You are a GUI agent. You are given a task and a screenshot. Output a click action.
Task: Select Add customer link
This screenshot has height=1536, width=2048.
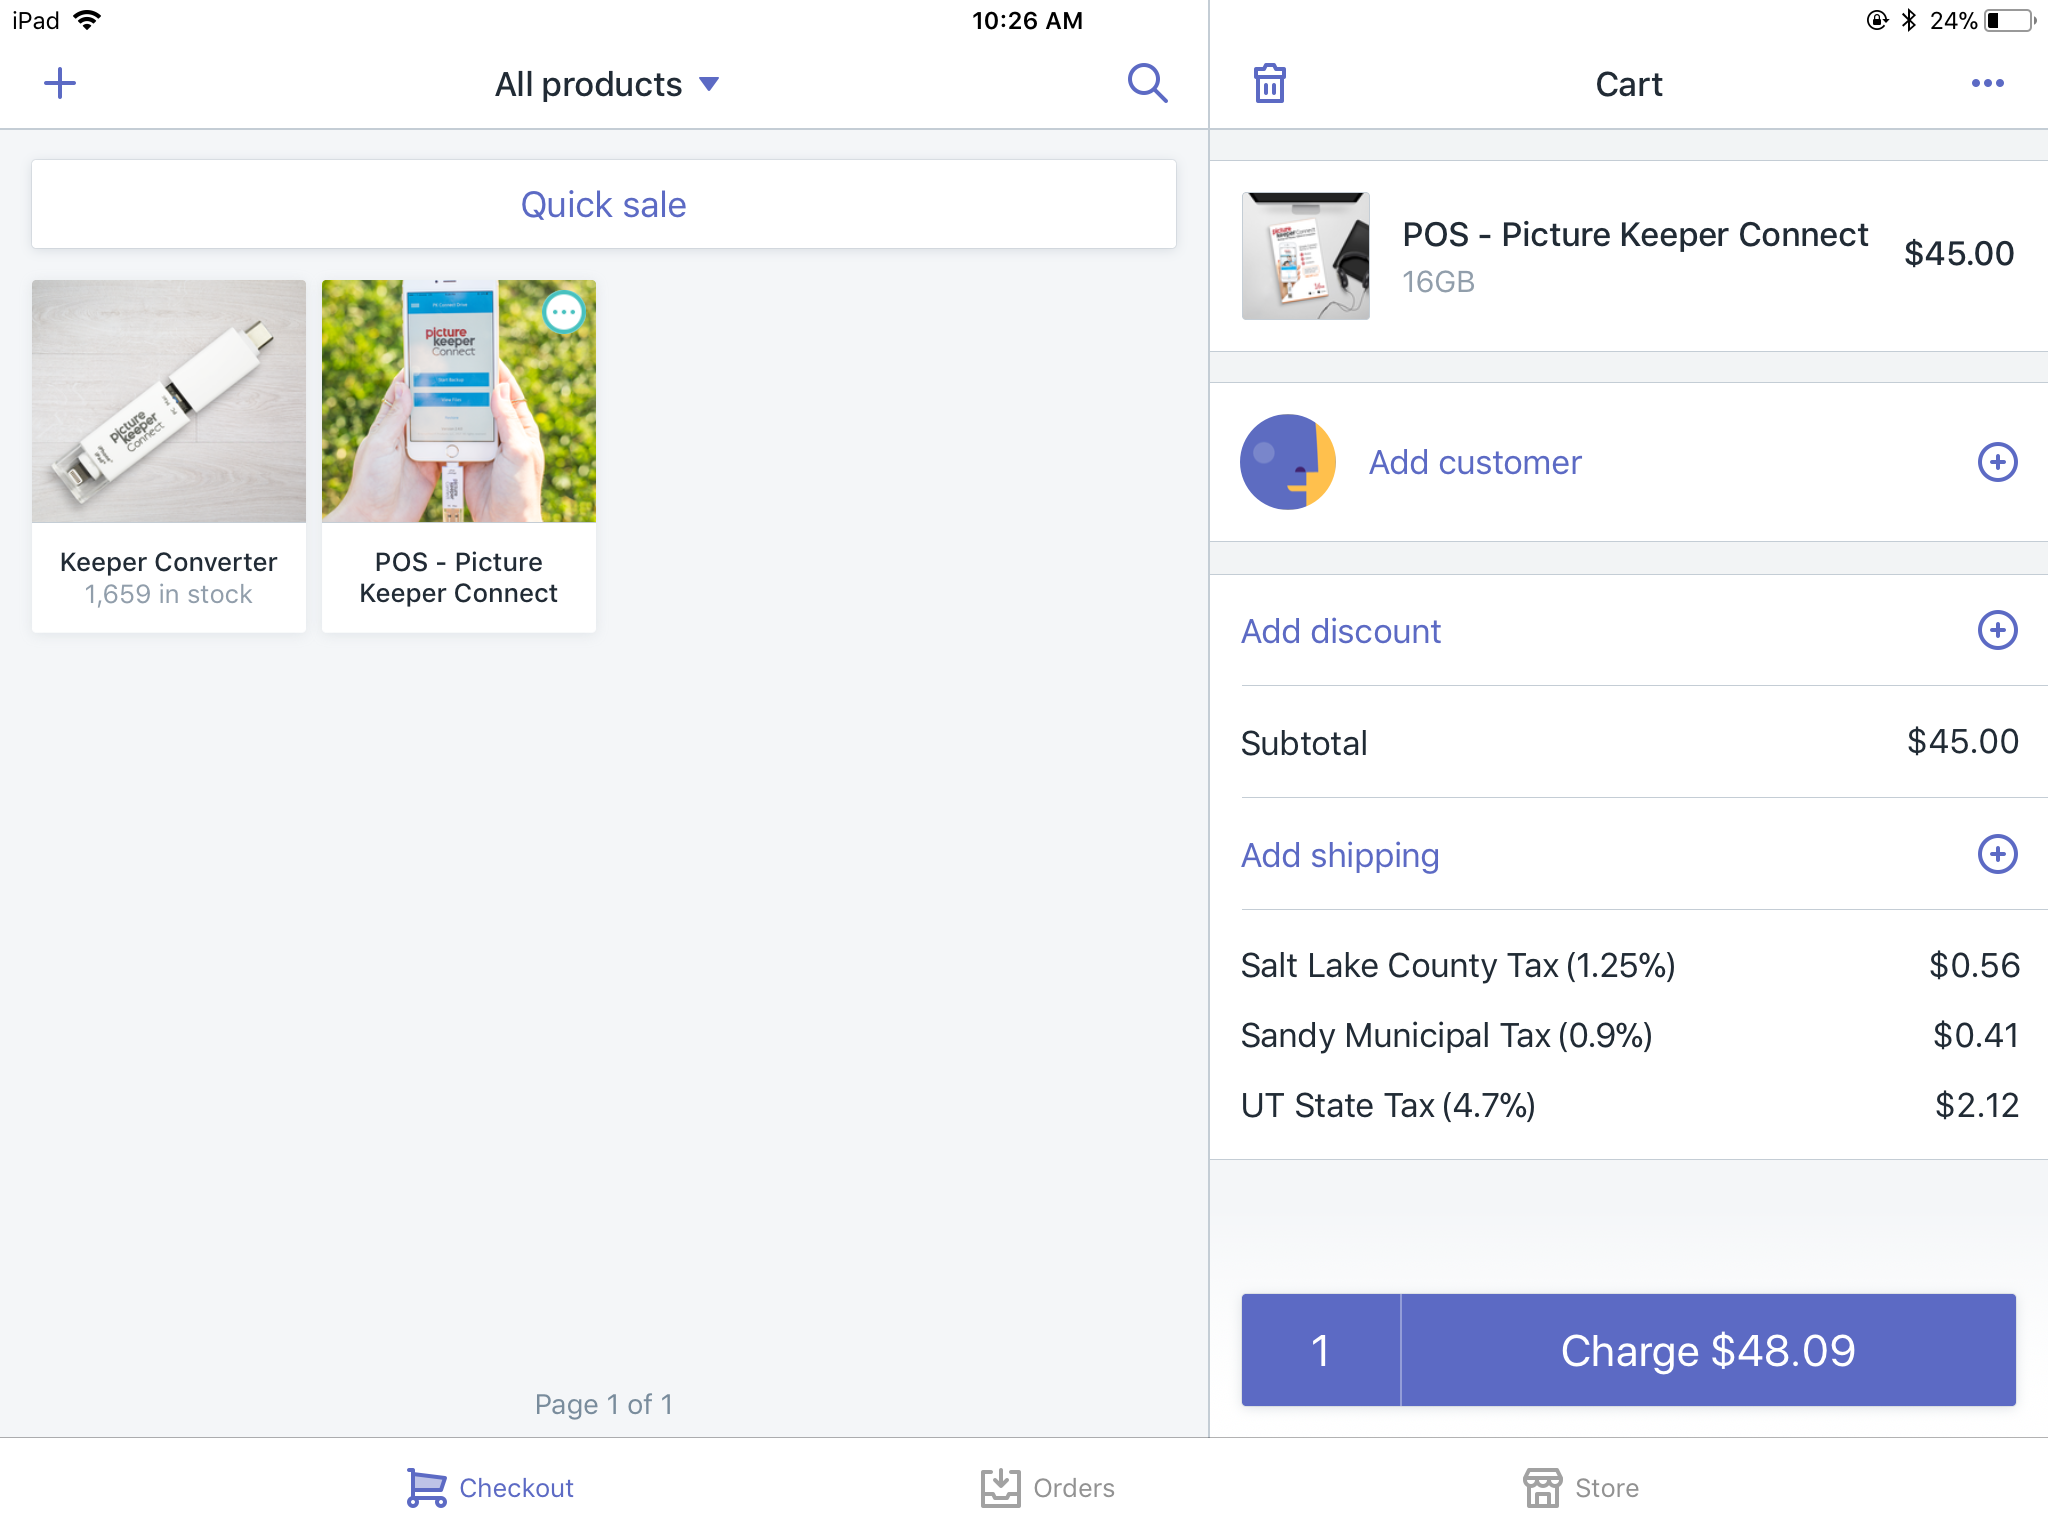1475,462
